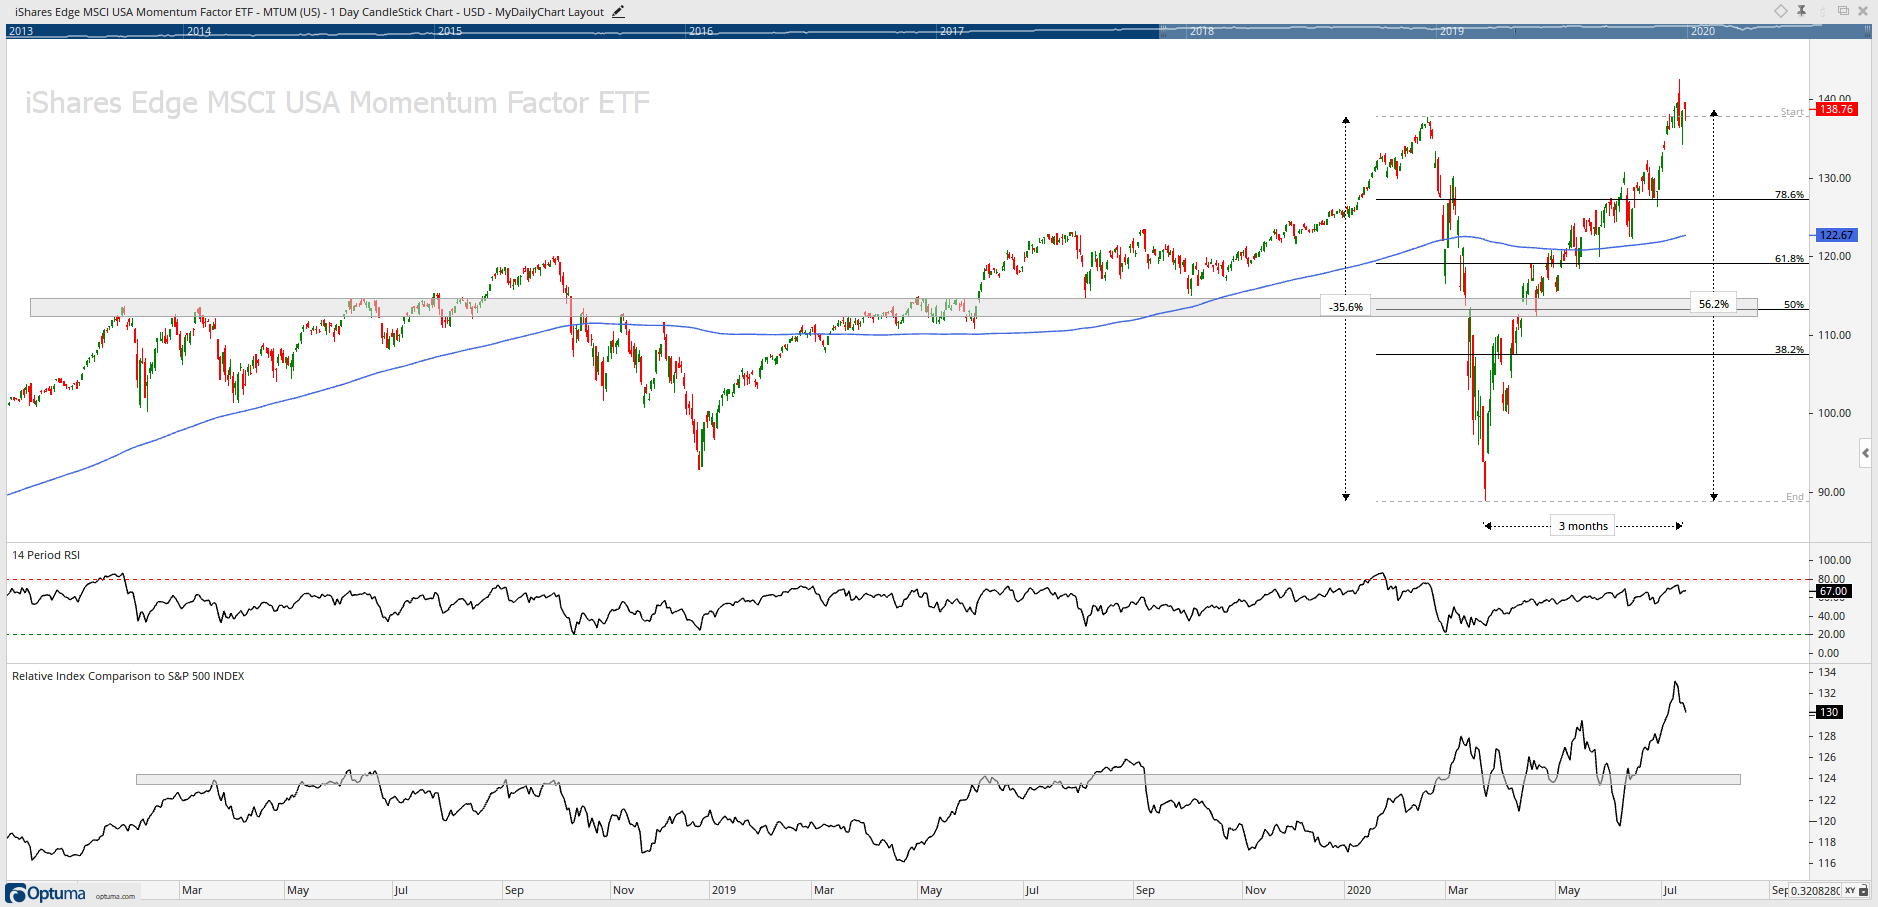The height and width of the screenshot is (907, 1878).
Task: Click the 90.00 price axis label
Action: (x=1831, y=492)
